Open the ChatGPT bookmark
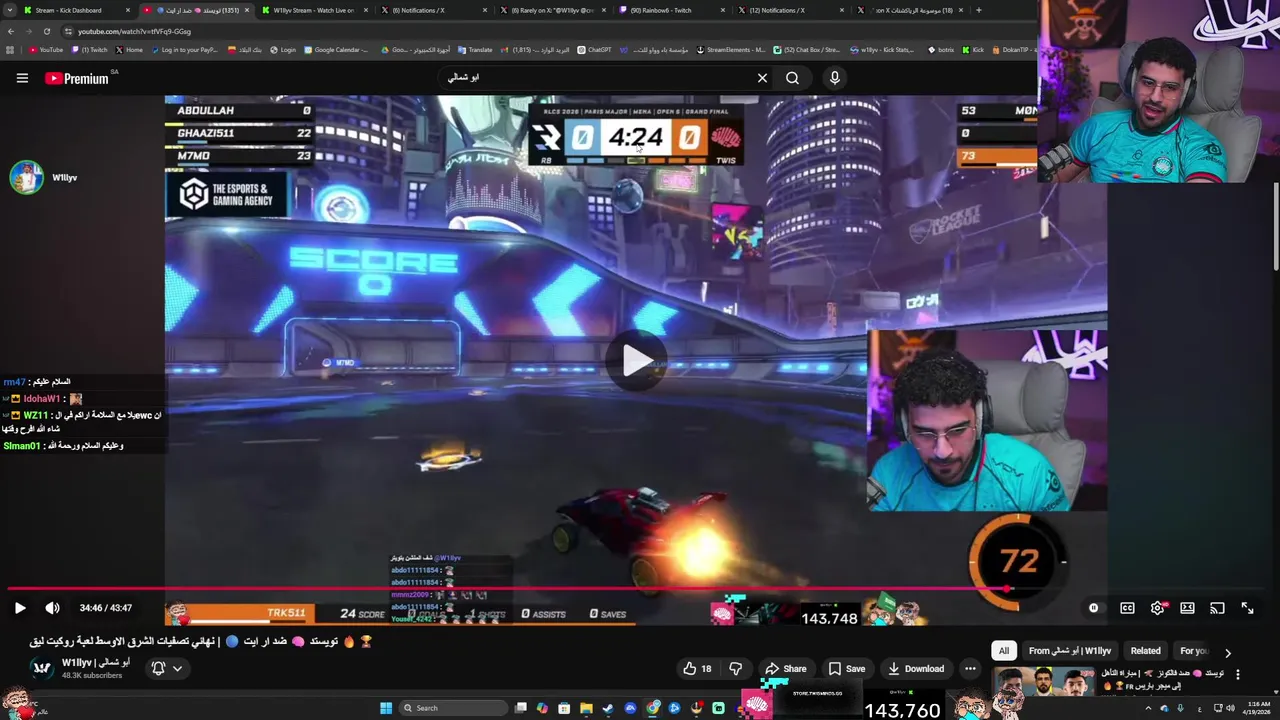 [595, 49]
